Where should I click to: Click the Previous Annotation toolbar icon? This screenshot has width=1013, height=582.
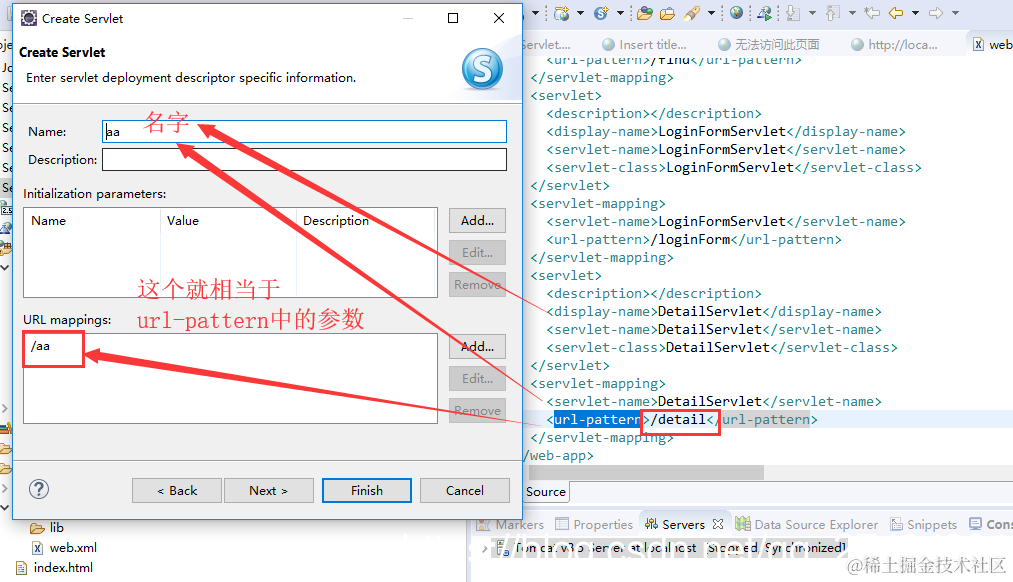click(833, 13)
